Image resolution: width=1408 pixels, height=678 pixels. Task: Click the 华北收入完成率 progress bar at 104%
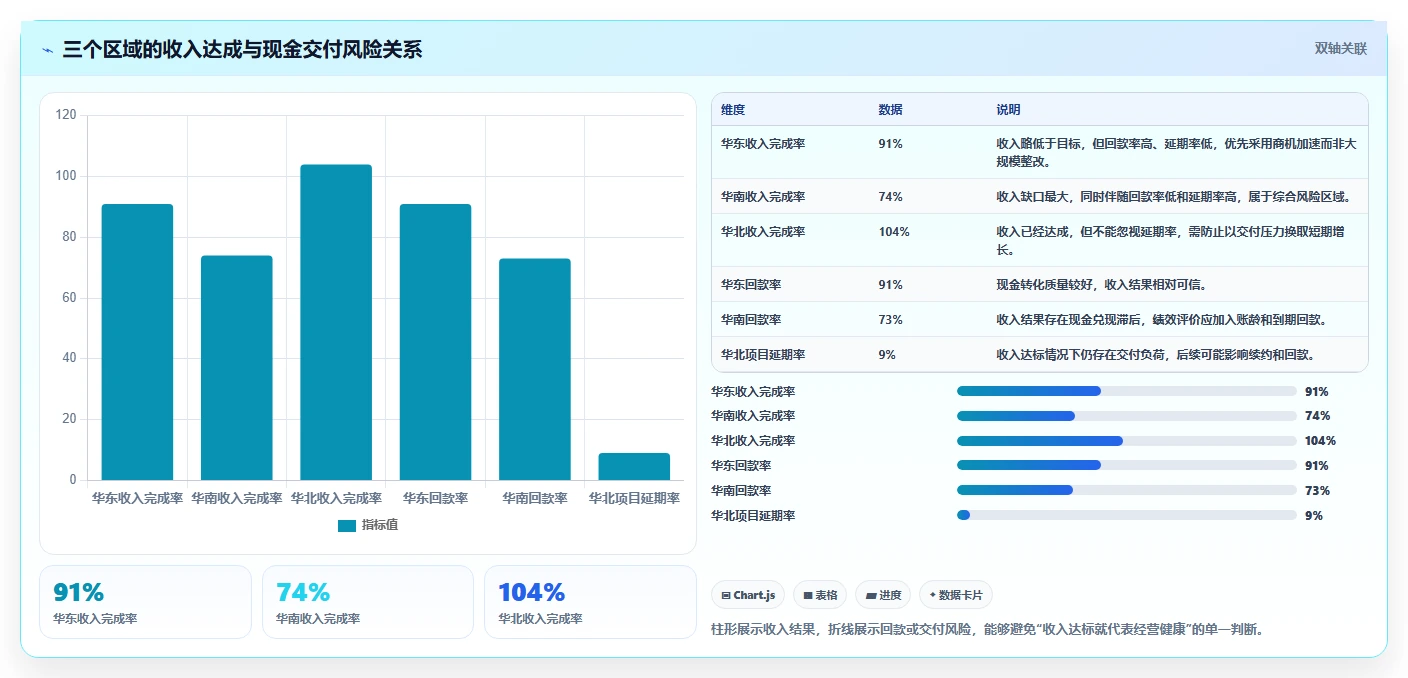click(x=1127, y=441)
